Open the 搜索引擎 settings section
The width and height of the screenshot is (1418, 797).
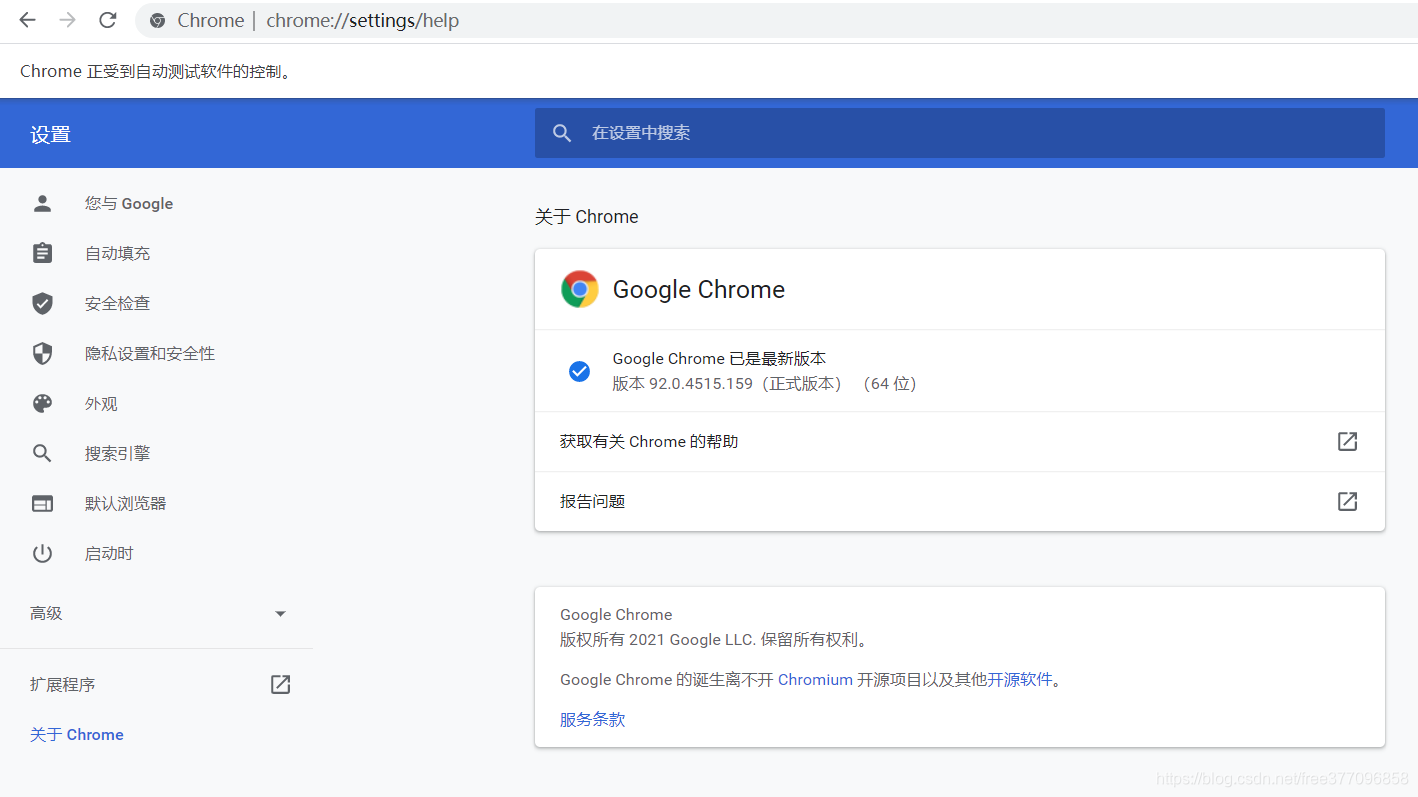click(117, 453)
